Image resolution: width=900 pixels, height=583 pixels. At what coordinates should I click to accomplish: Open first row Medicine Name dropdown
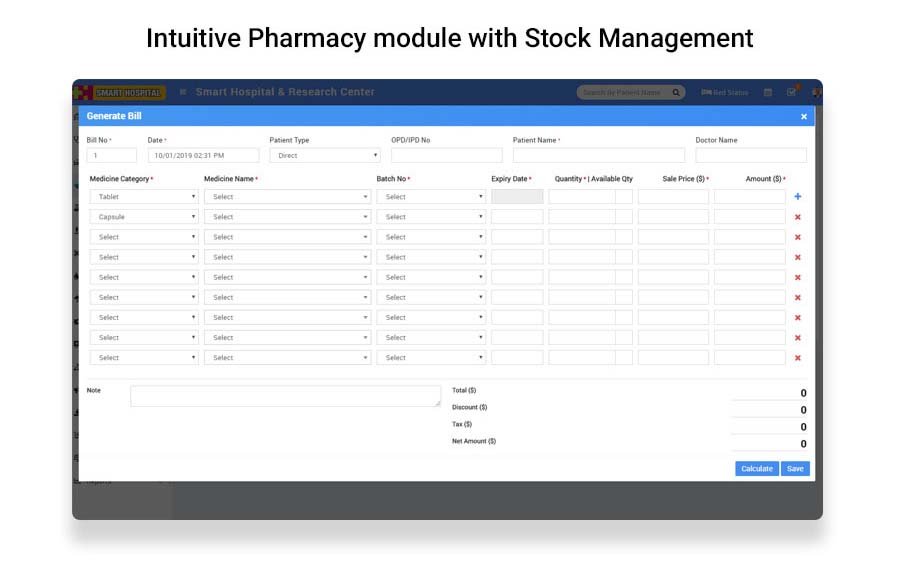(287, 197)
